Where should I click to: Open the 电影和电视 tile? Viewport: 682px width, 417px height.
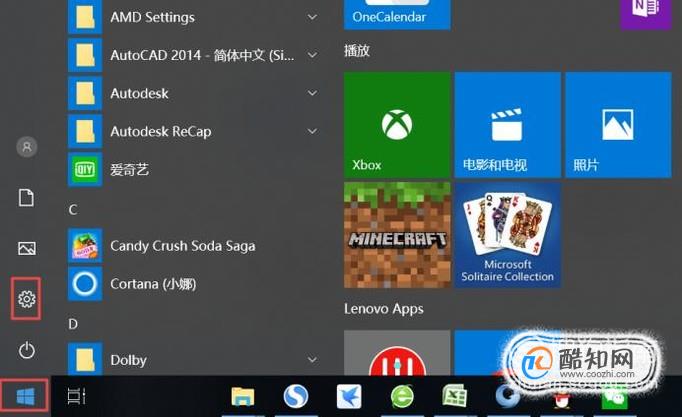508,125
